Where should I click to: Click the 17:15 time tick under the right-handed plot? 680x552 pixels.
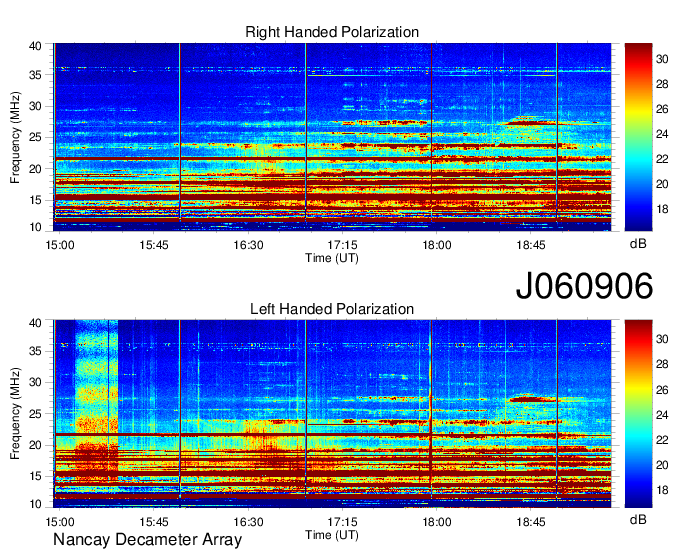point(342,245)
